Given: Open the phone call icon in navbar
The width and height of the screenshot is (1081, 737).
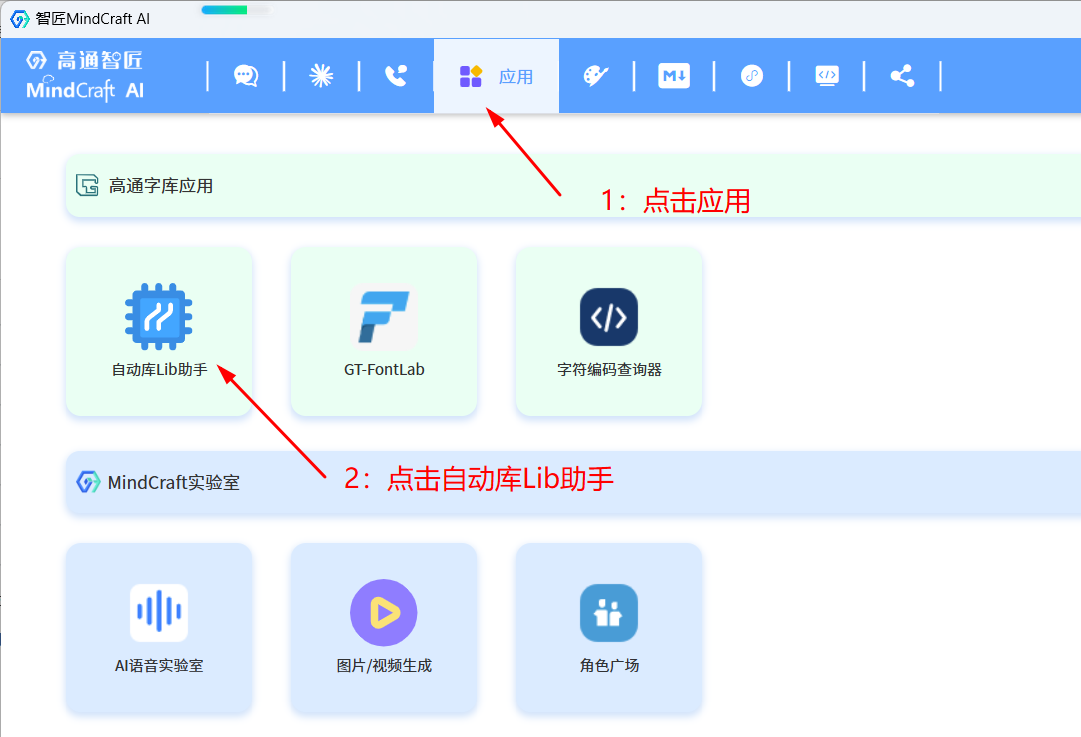Looking at the screenshot, I should pyautogui.click(x=396, y=76).
